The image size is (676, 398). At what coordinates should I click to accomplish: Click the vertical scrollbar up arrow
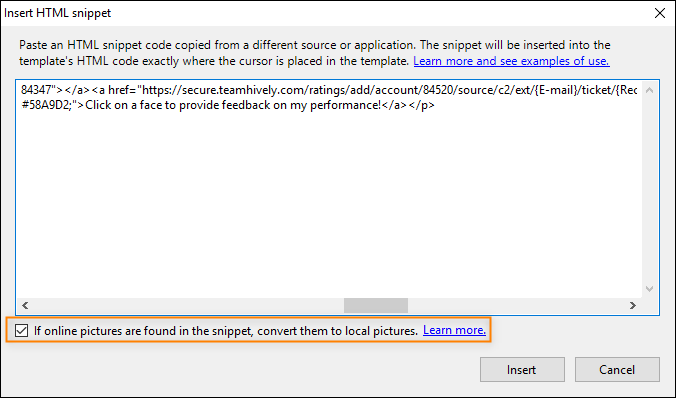pos(649,90)
